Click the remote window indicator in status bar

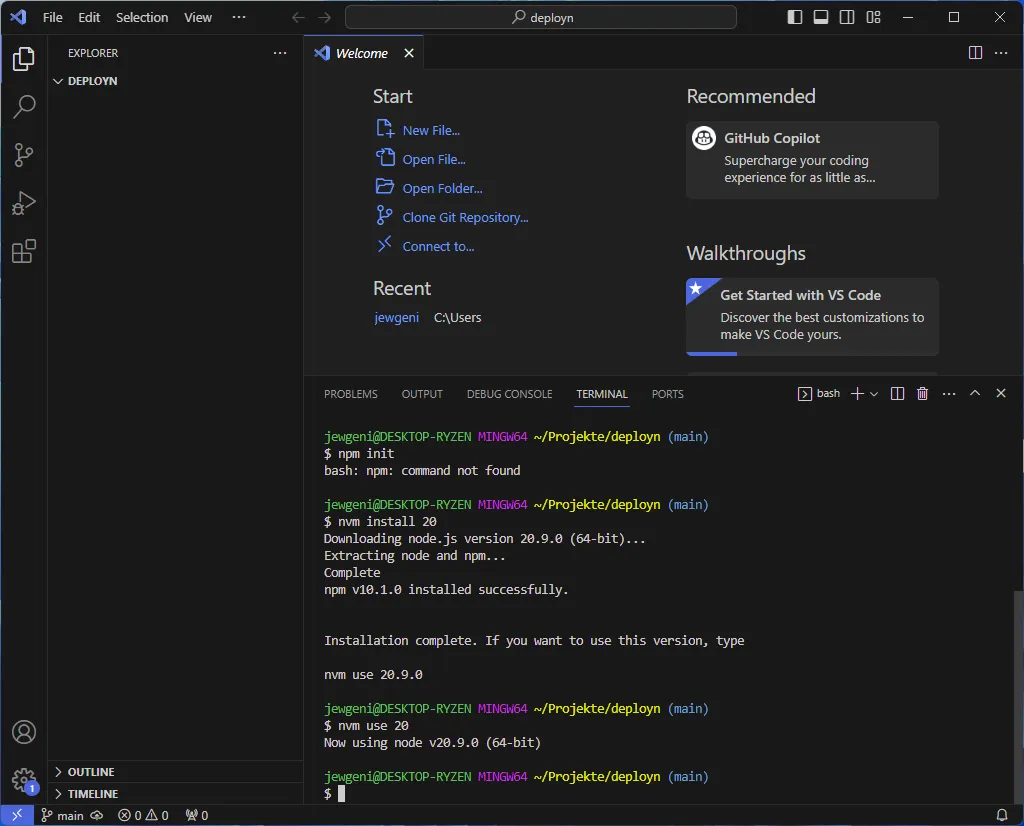point(17,815)
